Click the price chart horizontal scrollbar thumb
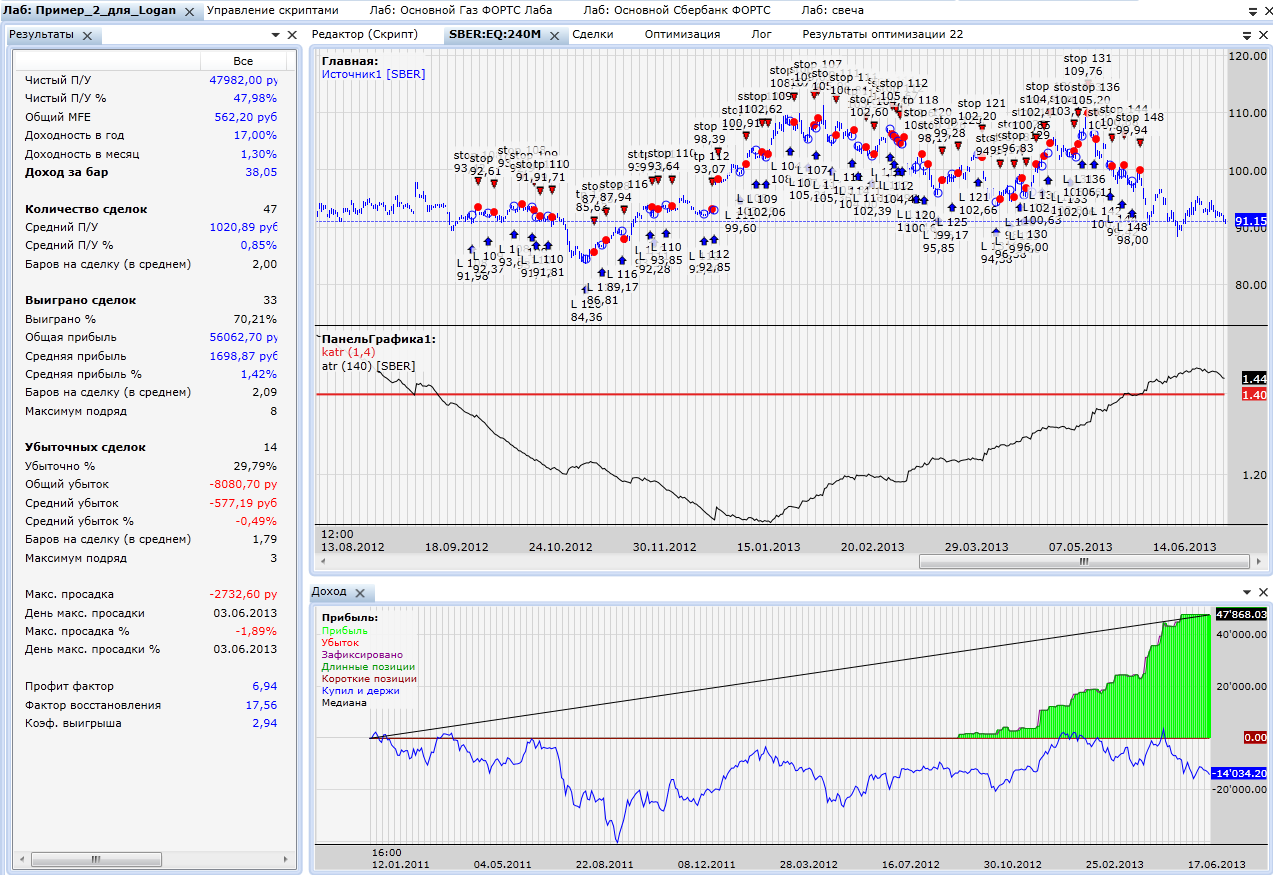Screen dimensions: 1273x875 1083,562
